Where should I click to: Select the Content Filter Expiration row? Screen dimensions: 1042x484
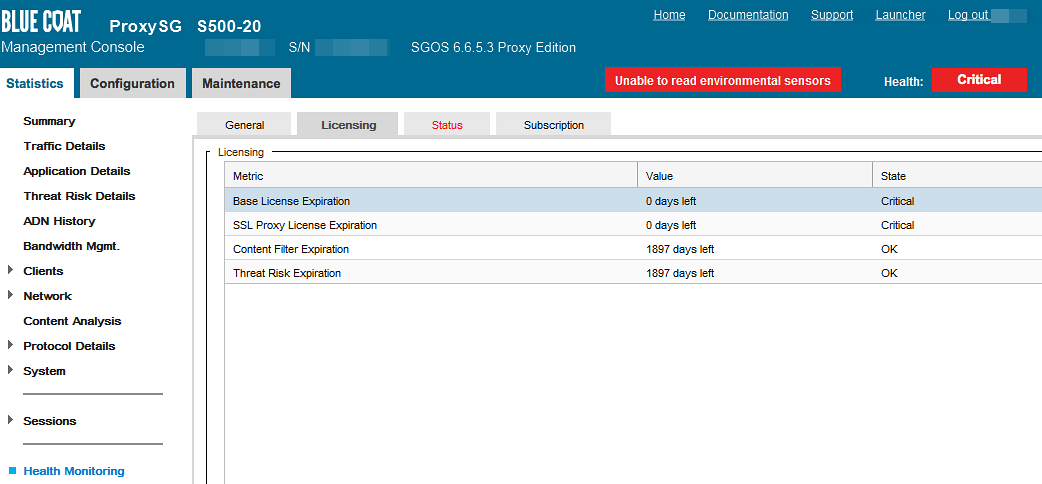(633, 249)
